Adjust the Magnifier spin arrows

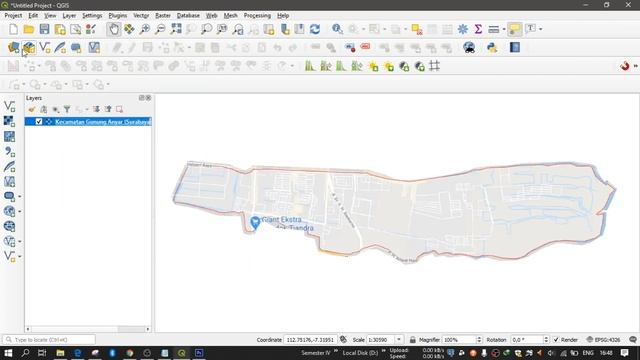[x=479, y=340]
